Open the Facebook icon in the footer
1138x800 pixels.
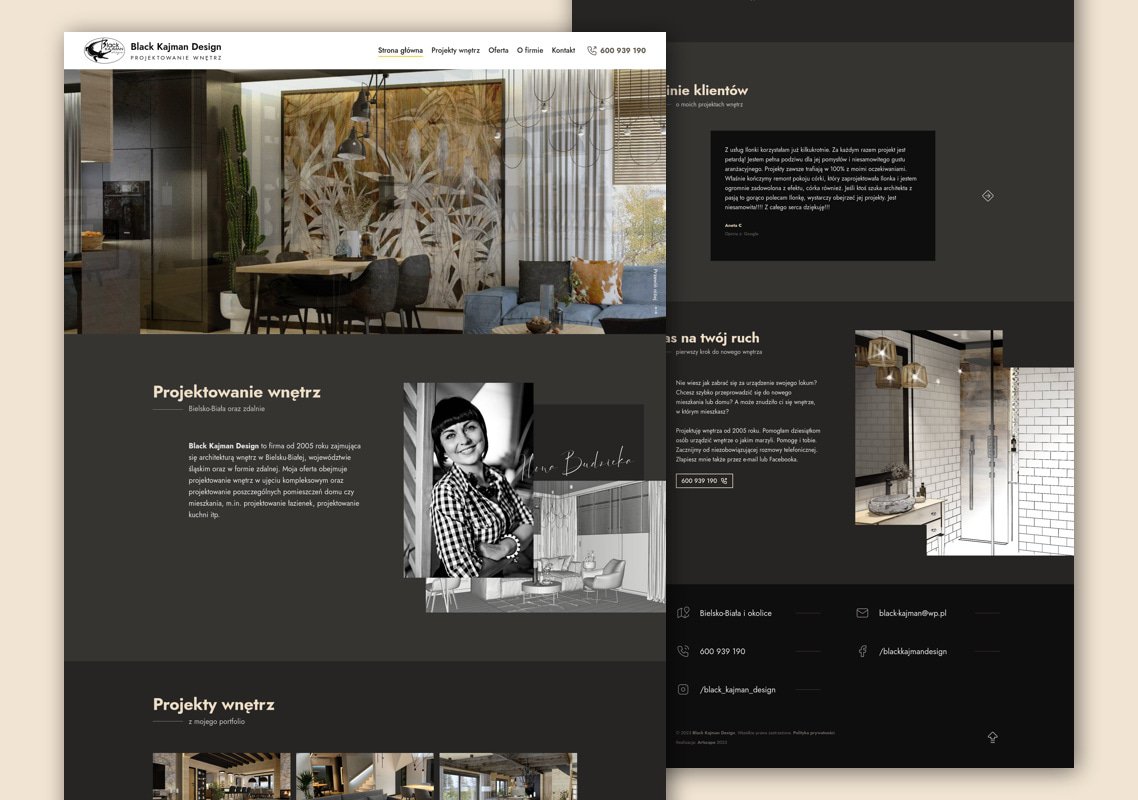[862, 651]
